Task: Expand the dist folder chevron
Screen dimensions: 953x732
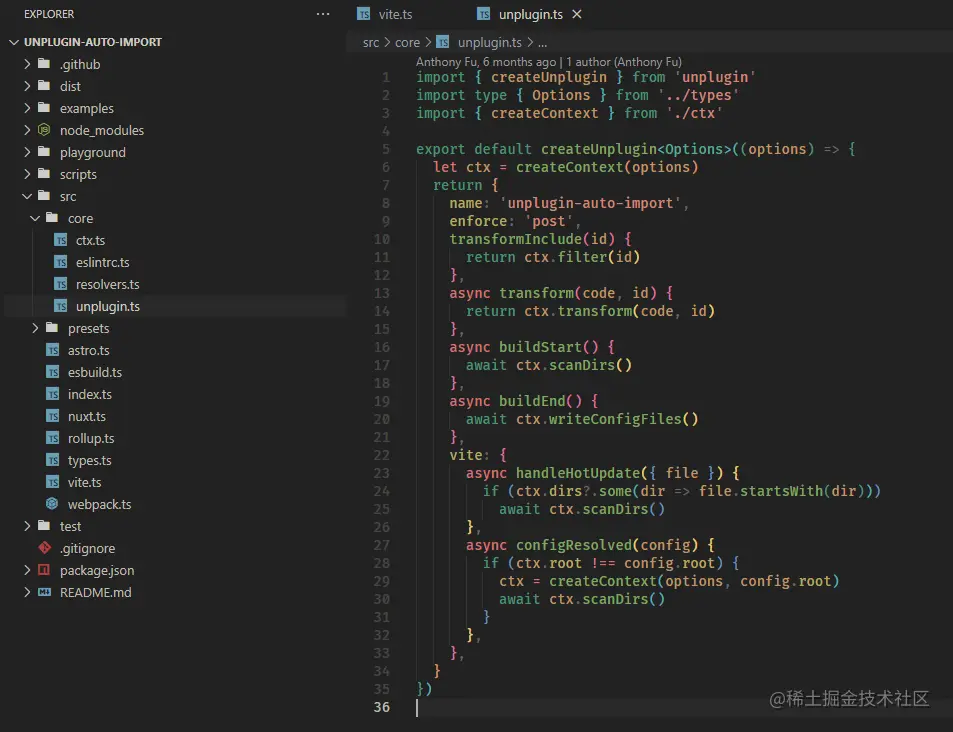Action: click(27, 86)
